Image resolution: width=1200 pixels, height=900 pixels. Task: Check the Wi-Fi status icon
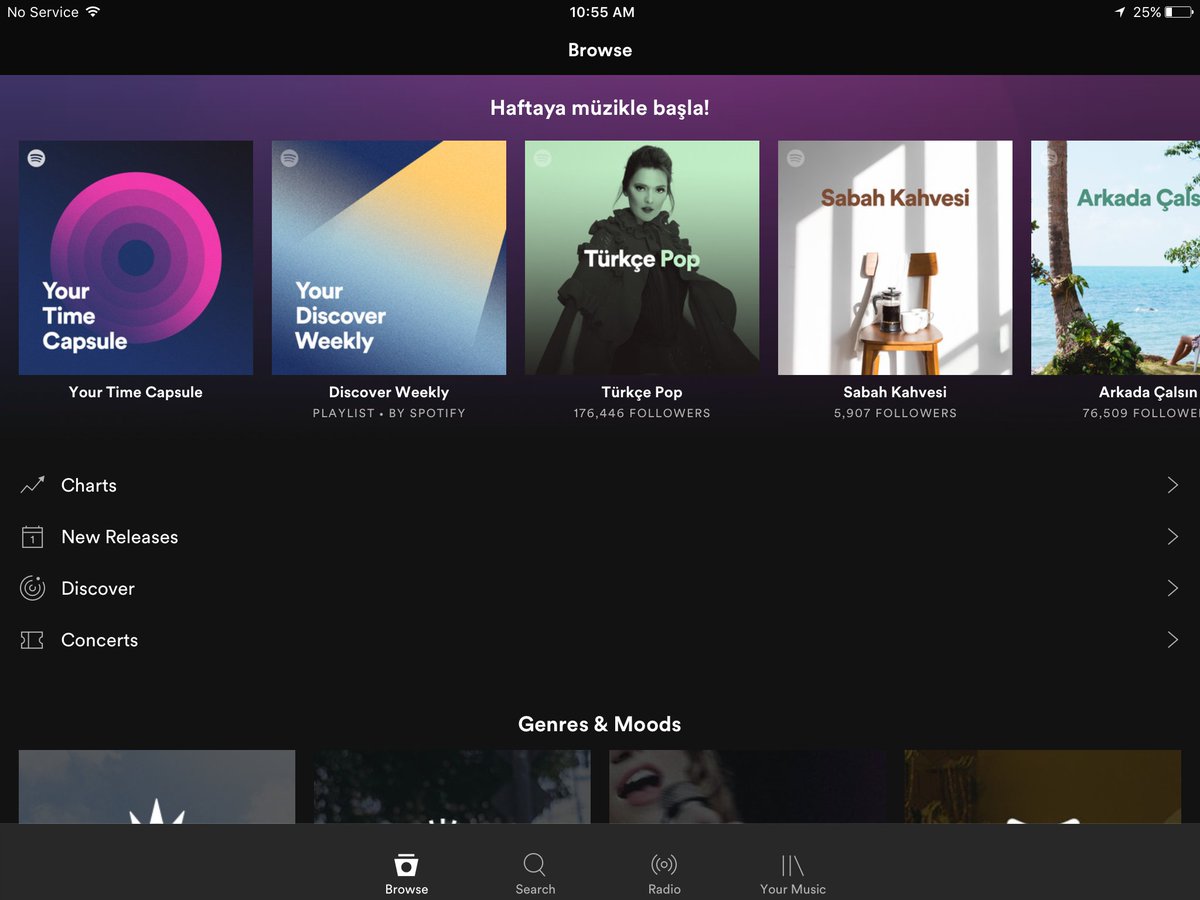coord(93,12)
